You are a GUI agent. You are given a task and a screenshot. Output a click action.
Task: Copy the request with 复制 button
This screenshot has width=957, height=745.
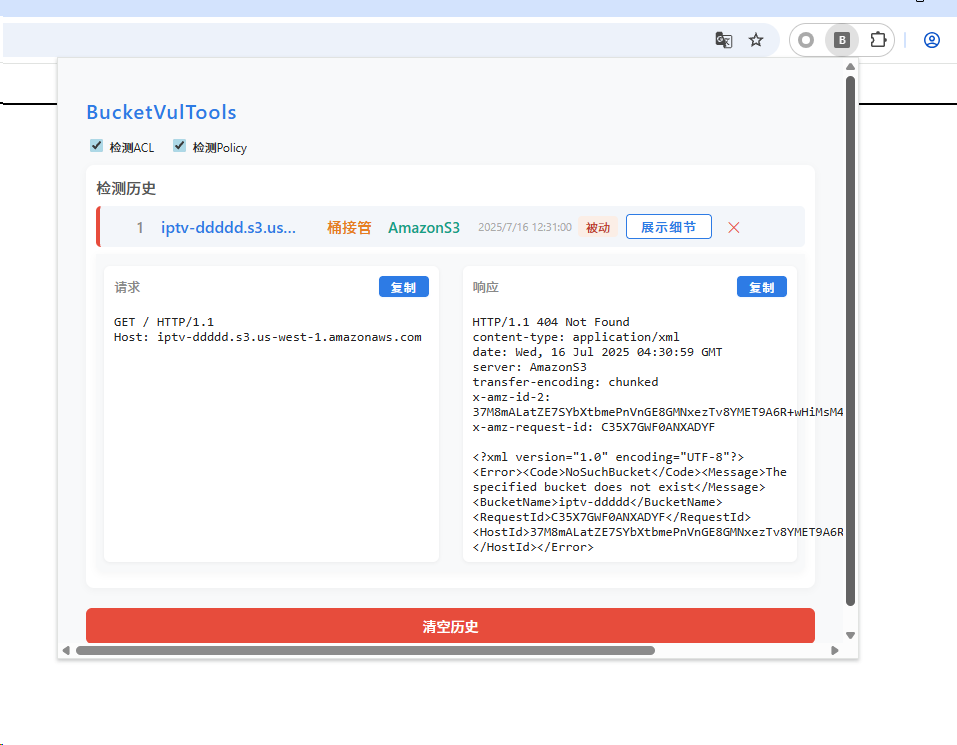(403, 287)
